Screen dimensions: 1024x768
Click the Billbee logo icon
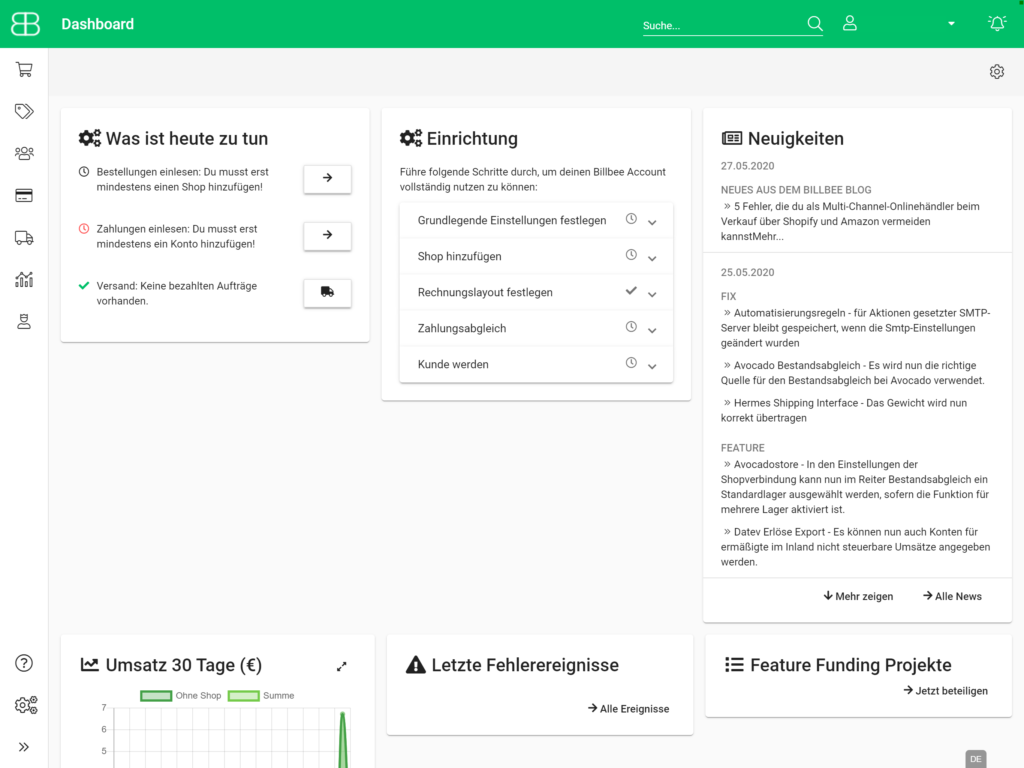tap(25, 24)
